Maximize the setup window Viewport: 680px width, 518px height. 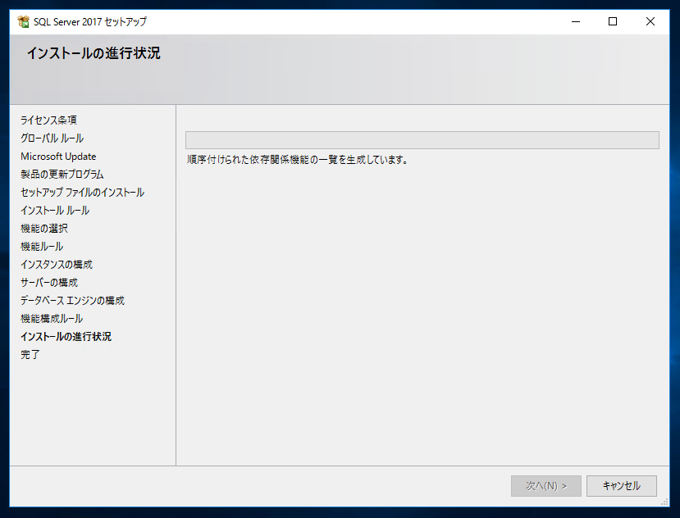[612, 21]
